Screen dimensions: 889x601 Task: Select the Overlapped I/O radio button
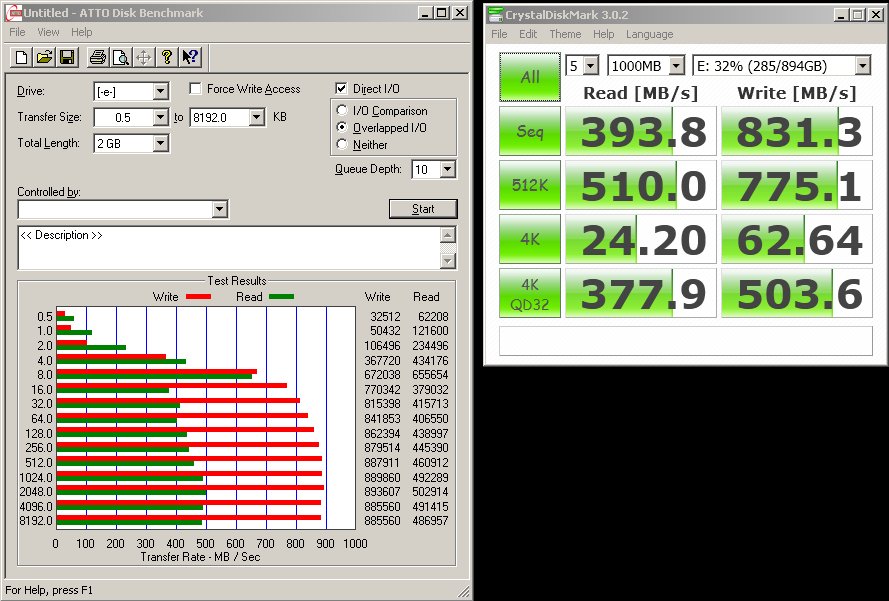pos(342,128)
